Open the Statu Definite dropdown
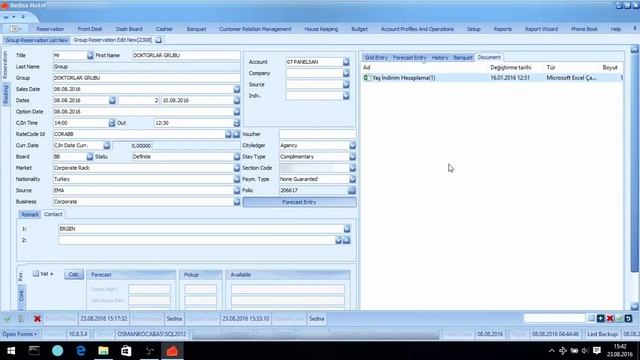The width and height of the screenshot is (640, 360). [x=237, y=156]
